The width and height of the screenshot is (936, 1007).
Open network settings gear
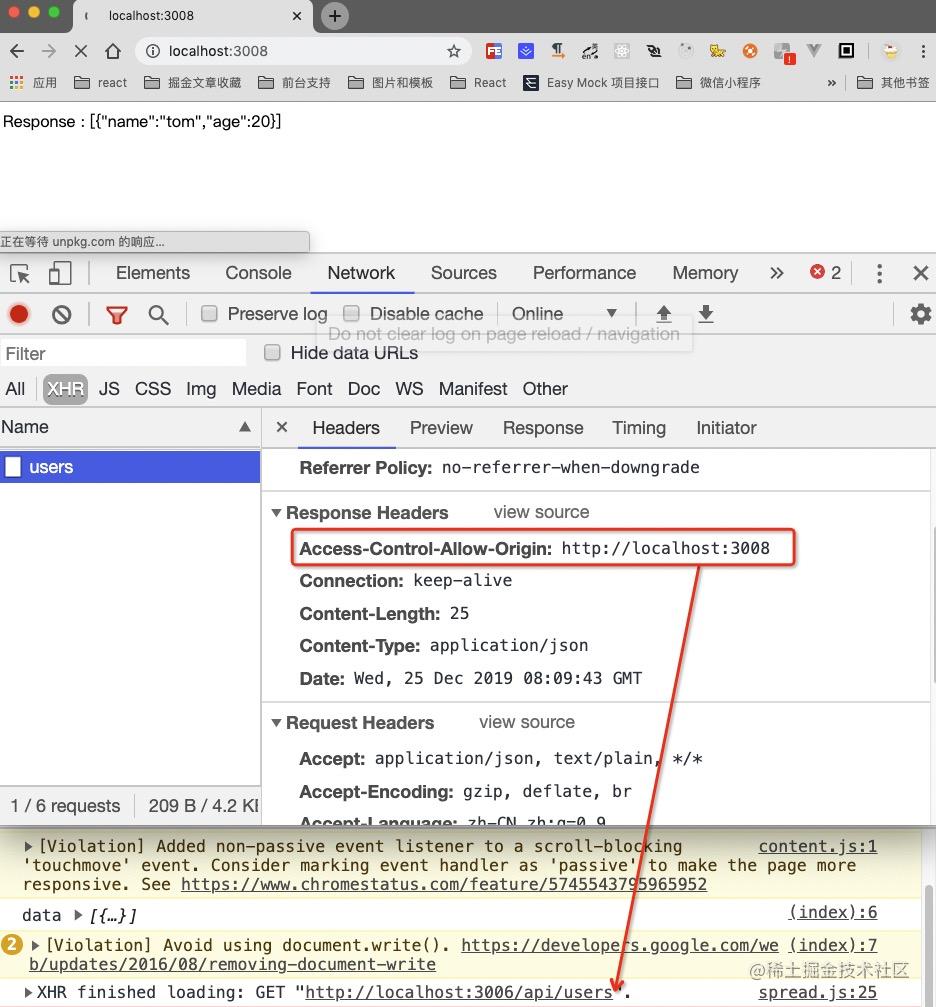pos(921,314)
